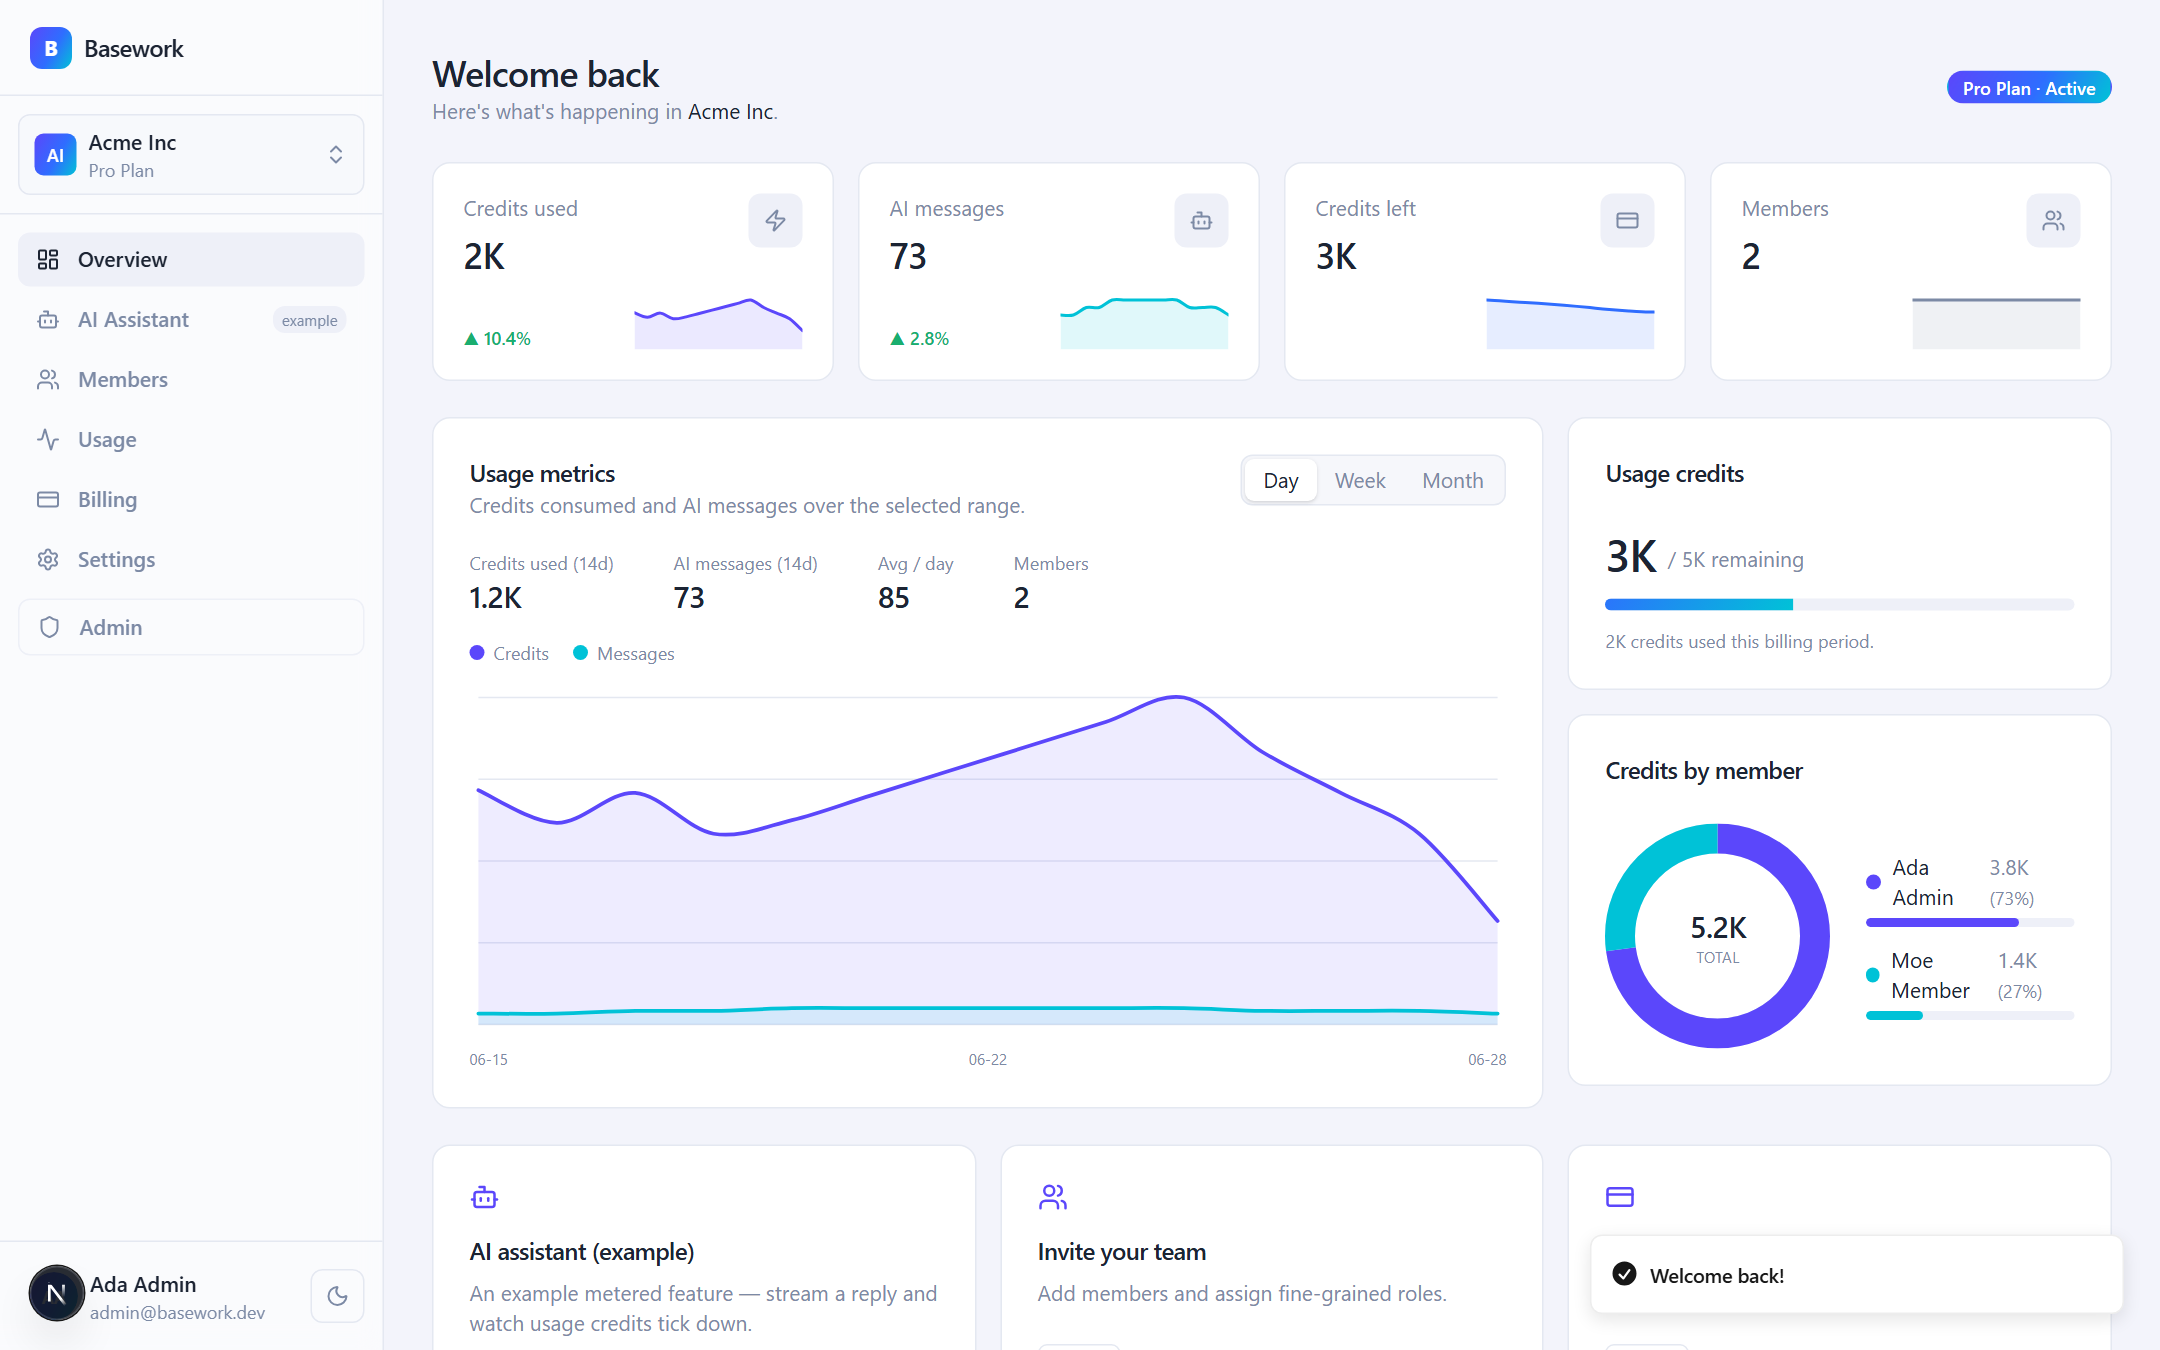Click Moe Member's credits progress bar
Image resolution: width=2160 pixels, height=1350 pixels.
pyautogui.click(x=1969, y=1015)
